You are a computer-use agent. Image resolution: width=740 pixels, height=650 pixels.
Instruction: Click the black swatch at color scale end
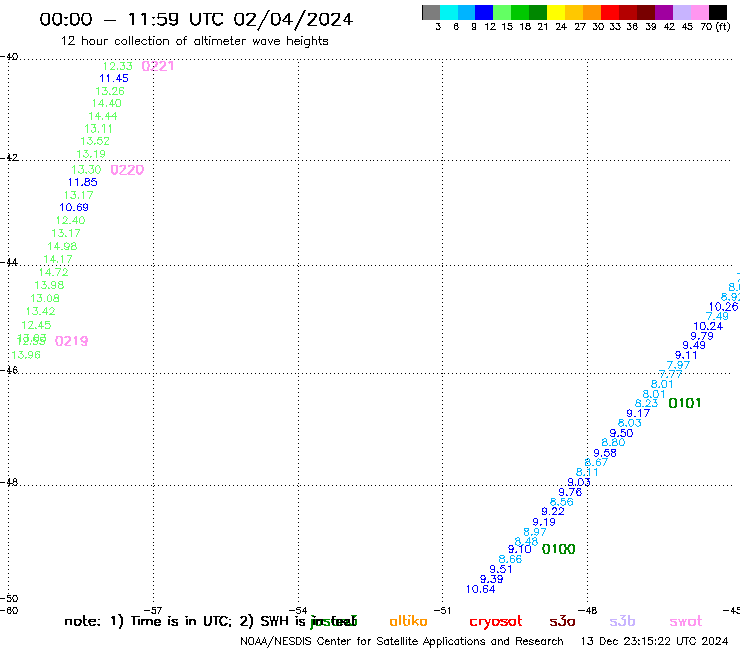coord(717,12)
